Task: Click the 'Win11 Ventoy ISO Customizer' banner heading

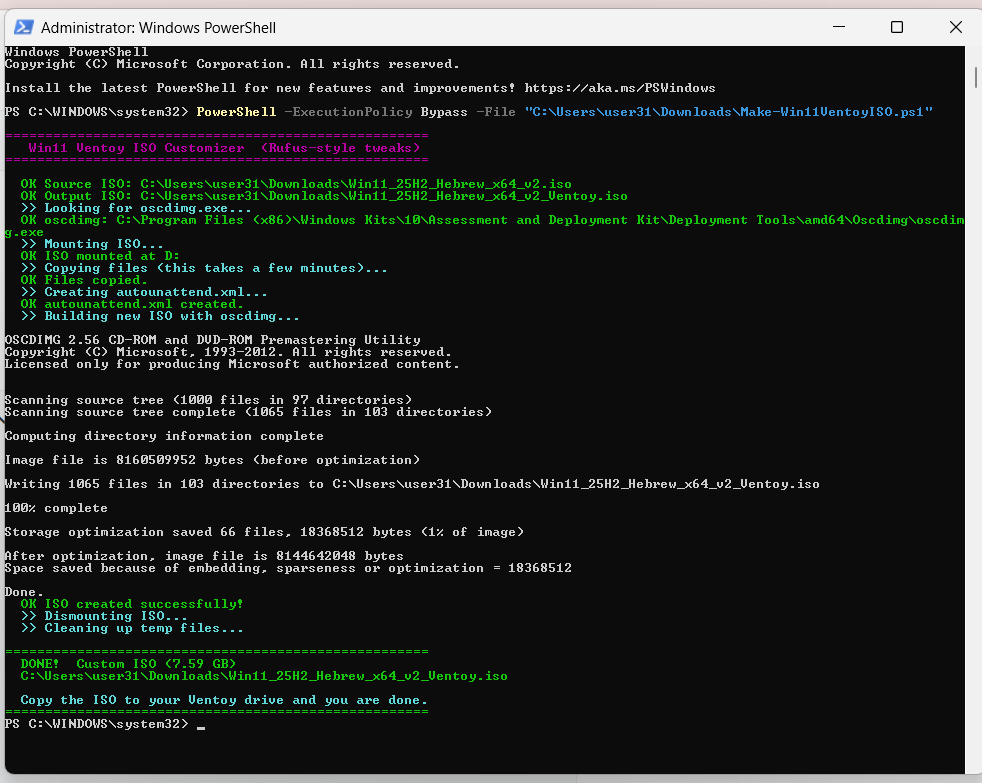Action: point(224,148)
